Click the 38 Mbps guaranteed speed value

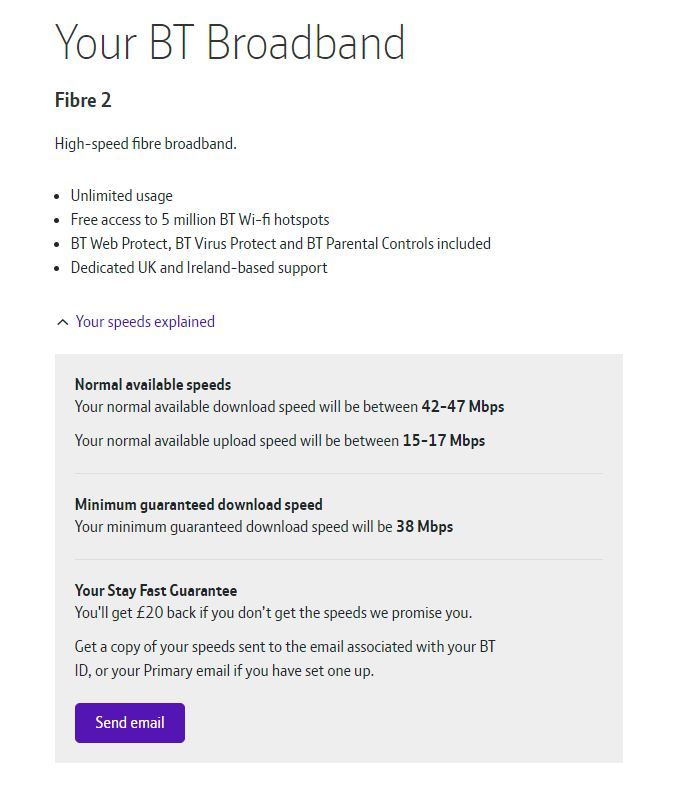pyautogui.click(x=424, y=527)
